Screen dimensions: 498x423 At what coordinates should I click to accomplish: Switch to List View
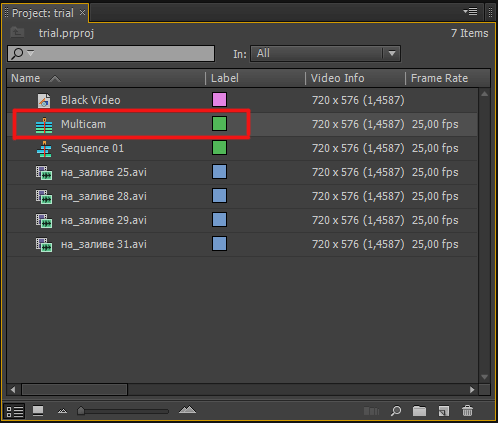click(15, 411)
